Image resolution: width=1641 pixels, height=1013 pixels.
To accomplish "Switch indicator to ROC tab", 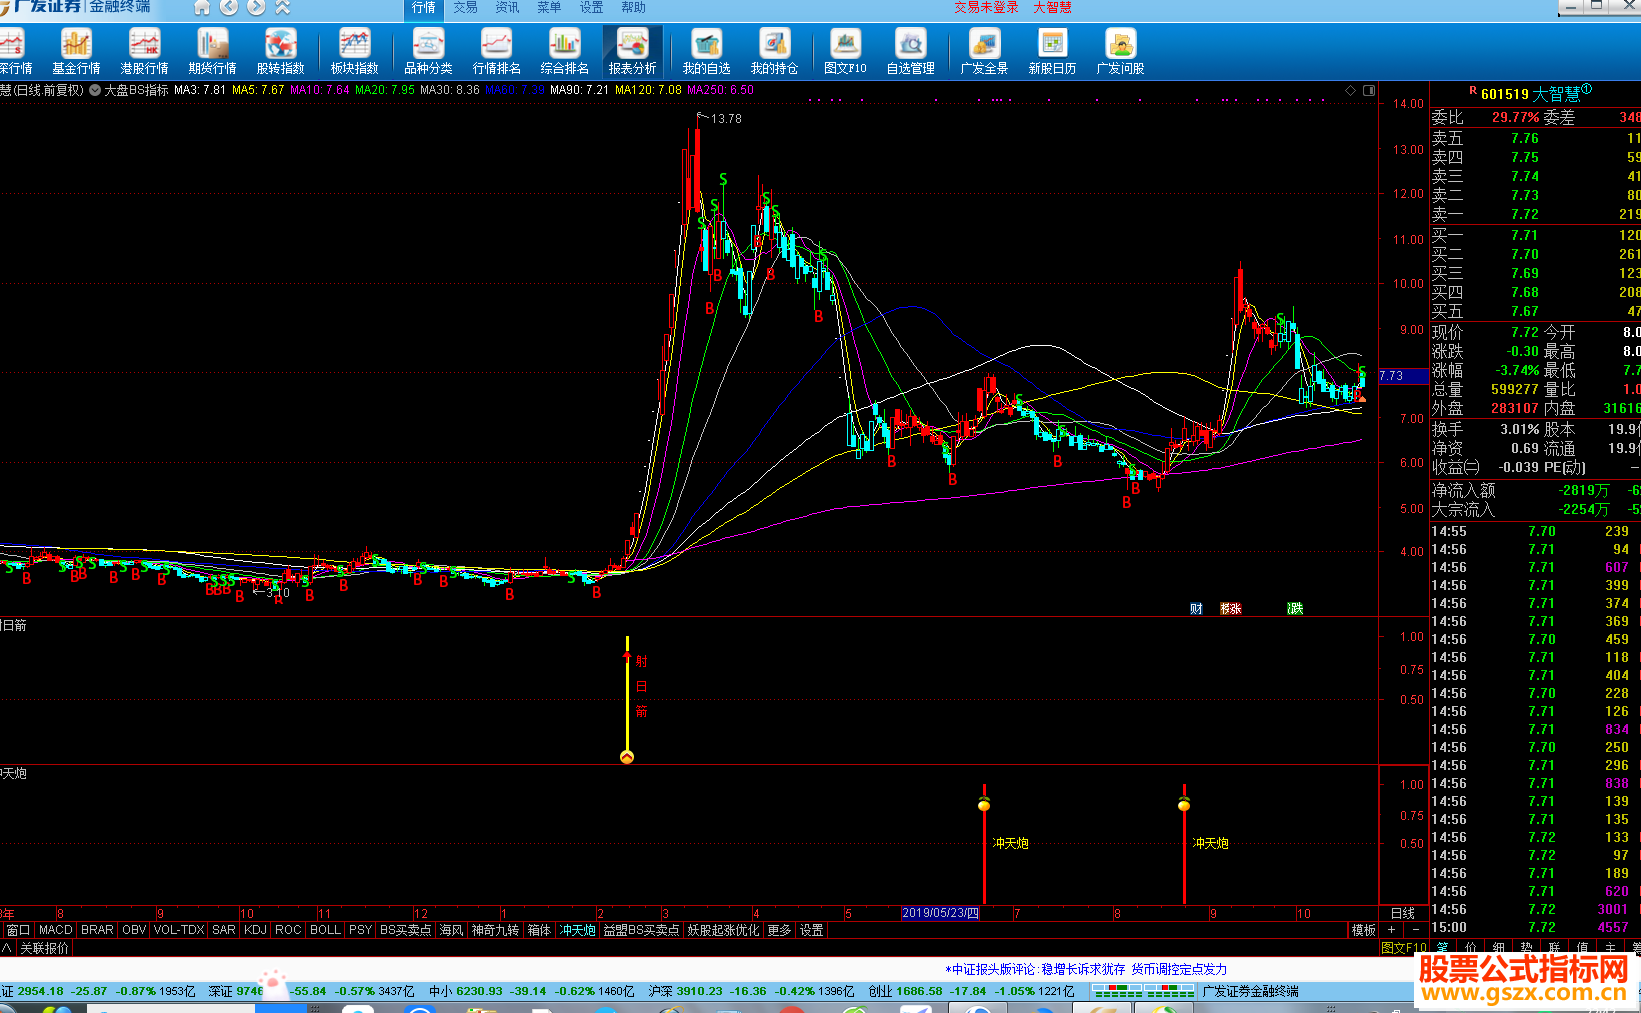I will tap(288, 930).
